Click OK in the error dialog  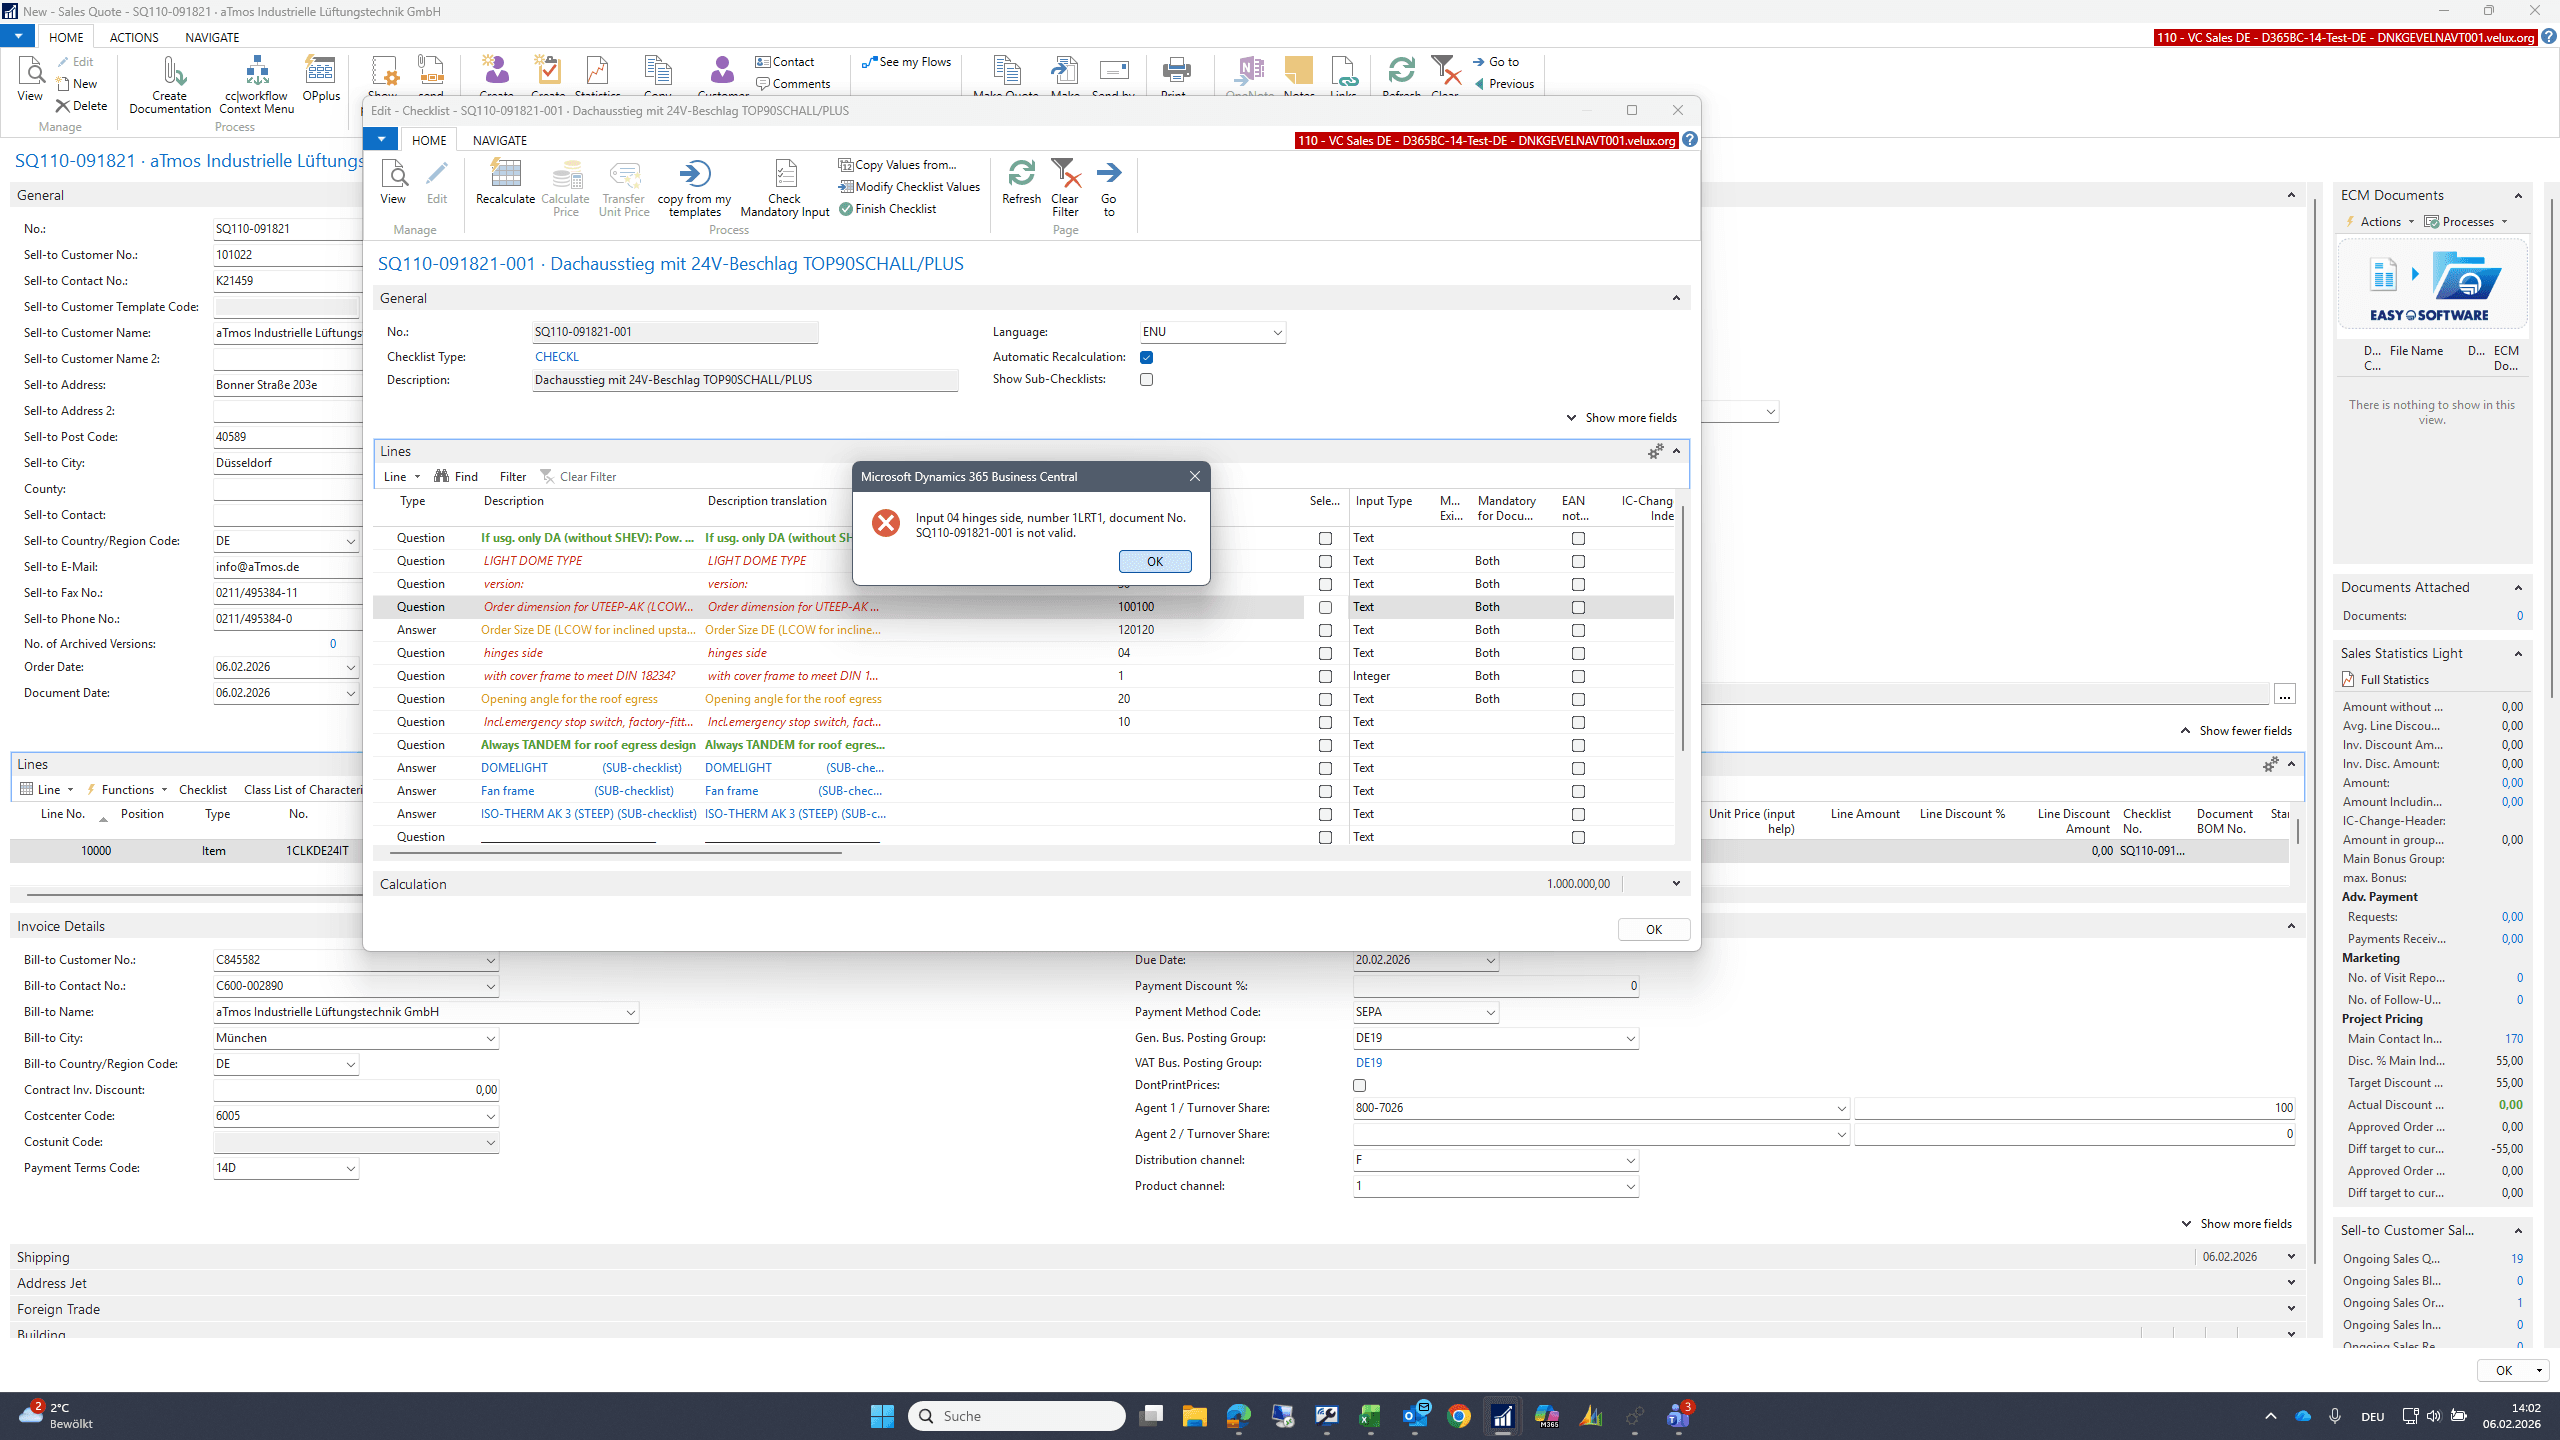click(x=1155, y=562)
